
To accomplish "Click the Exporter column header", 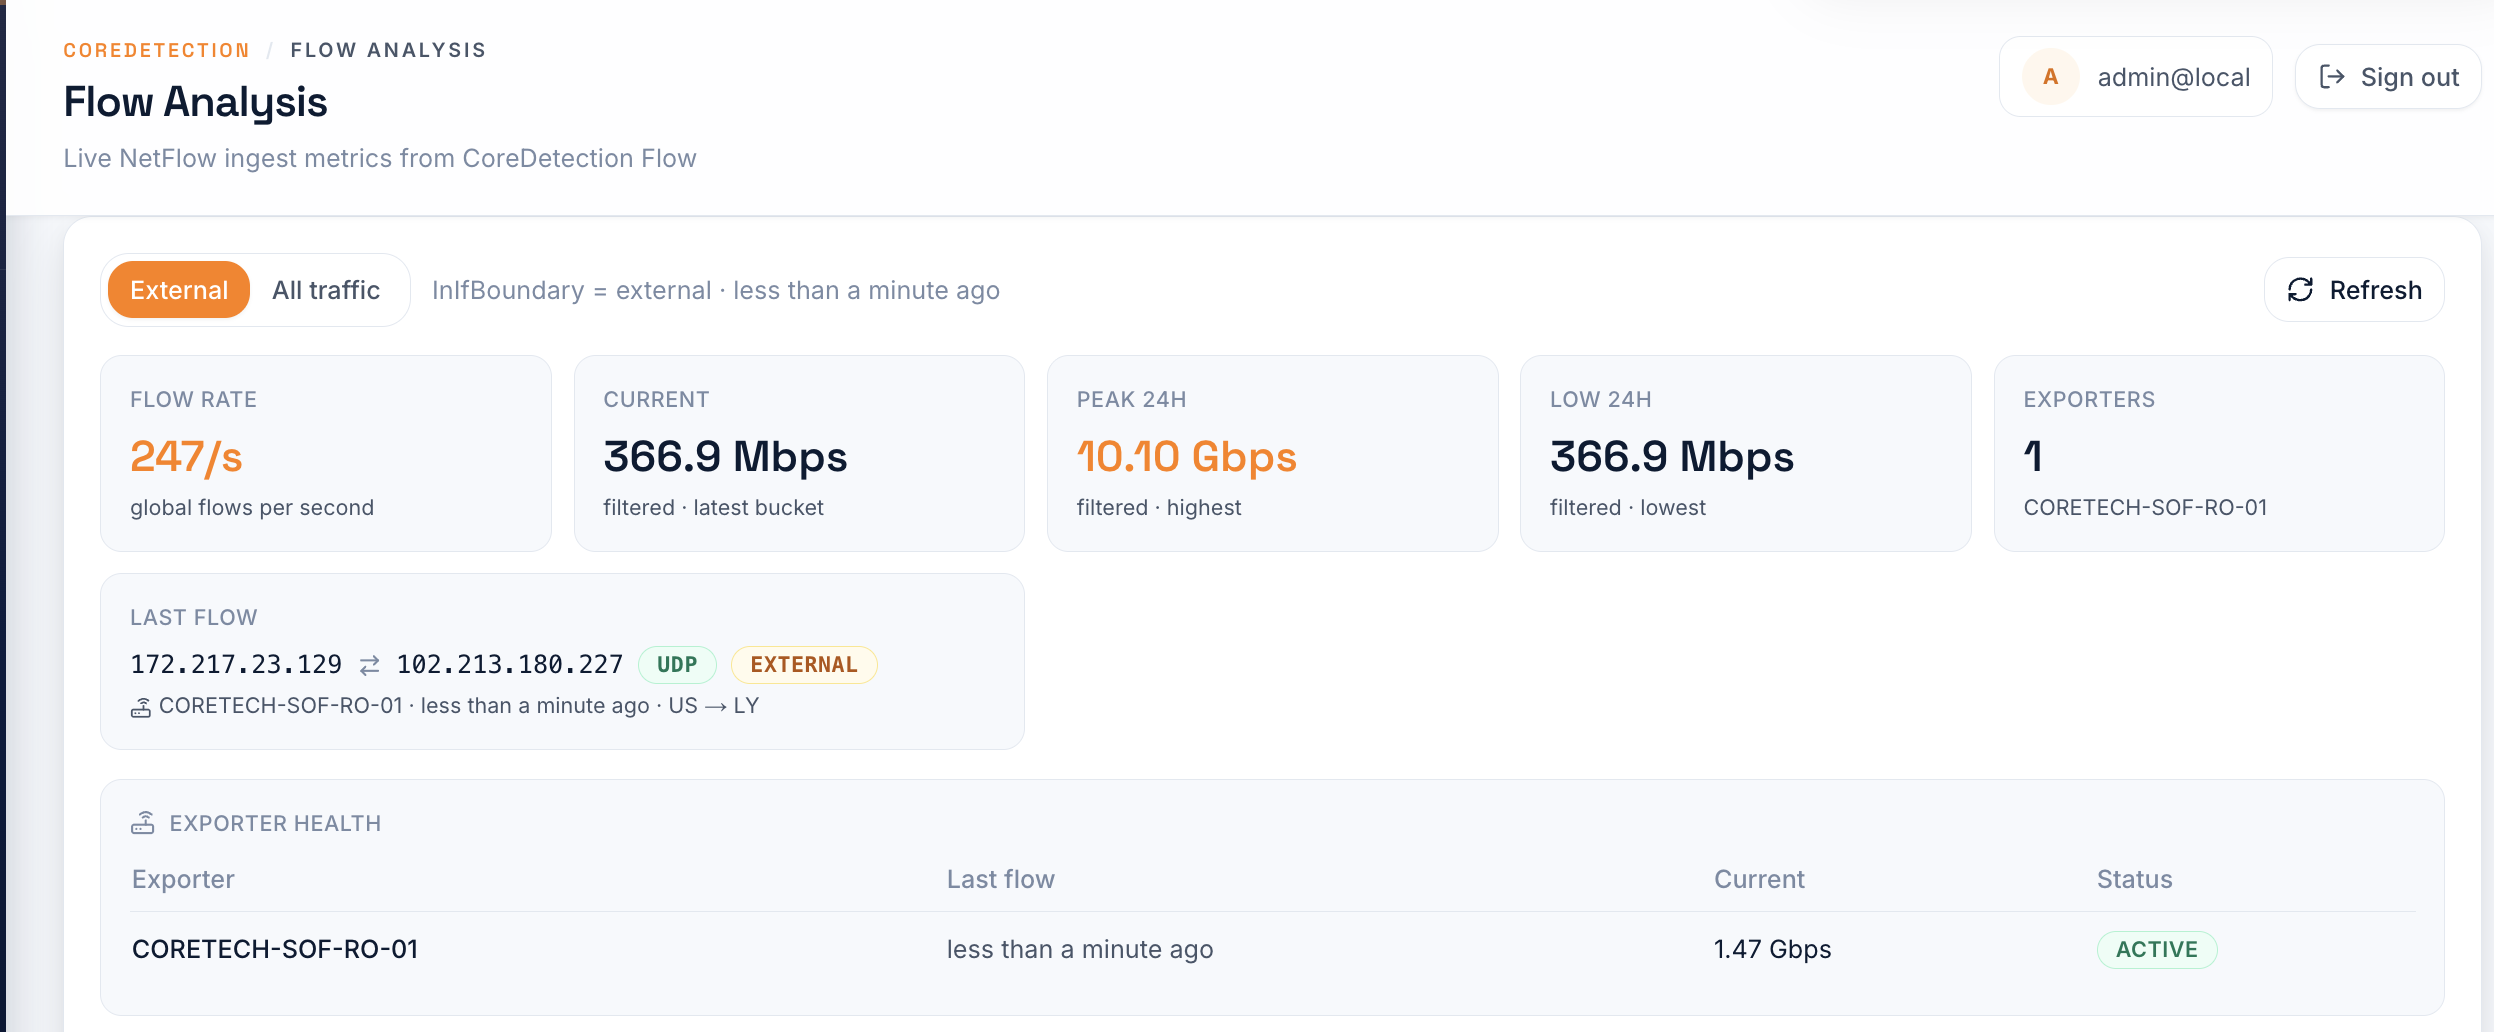I will click(183, 880).
